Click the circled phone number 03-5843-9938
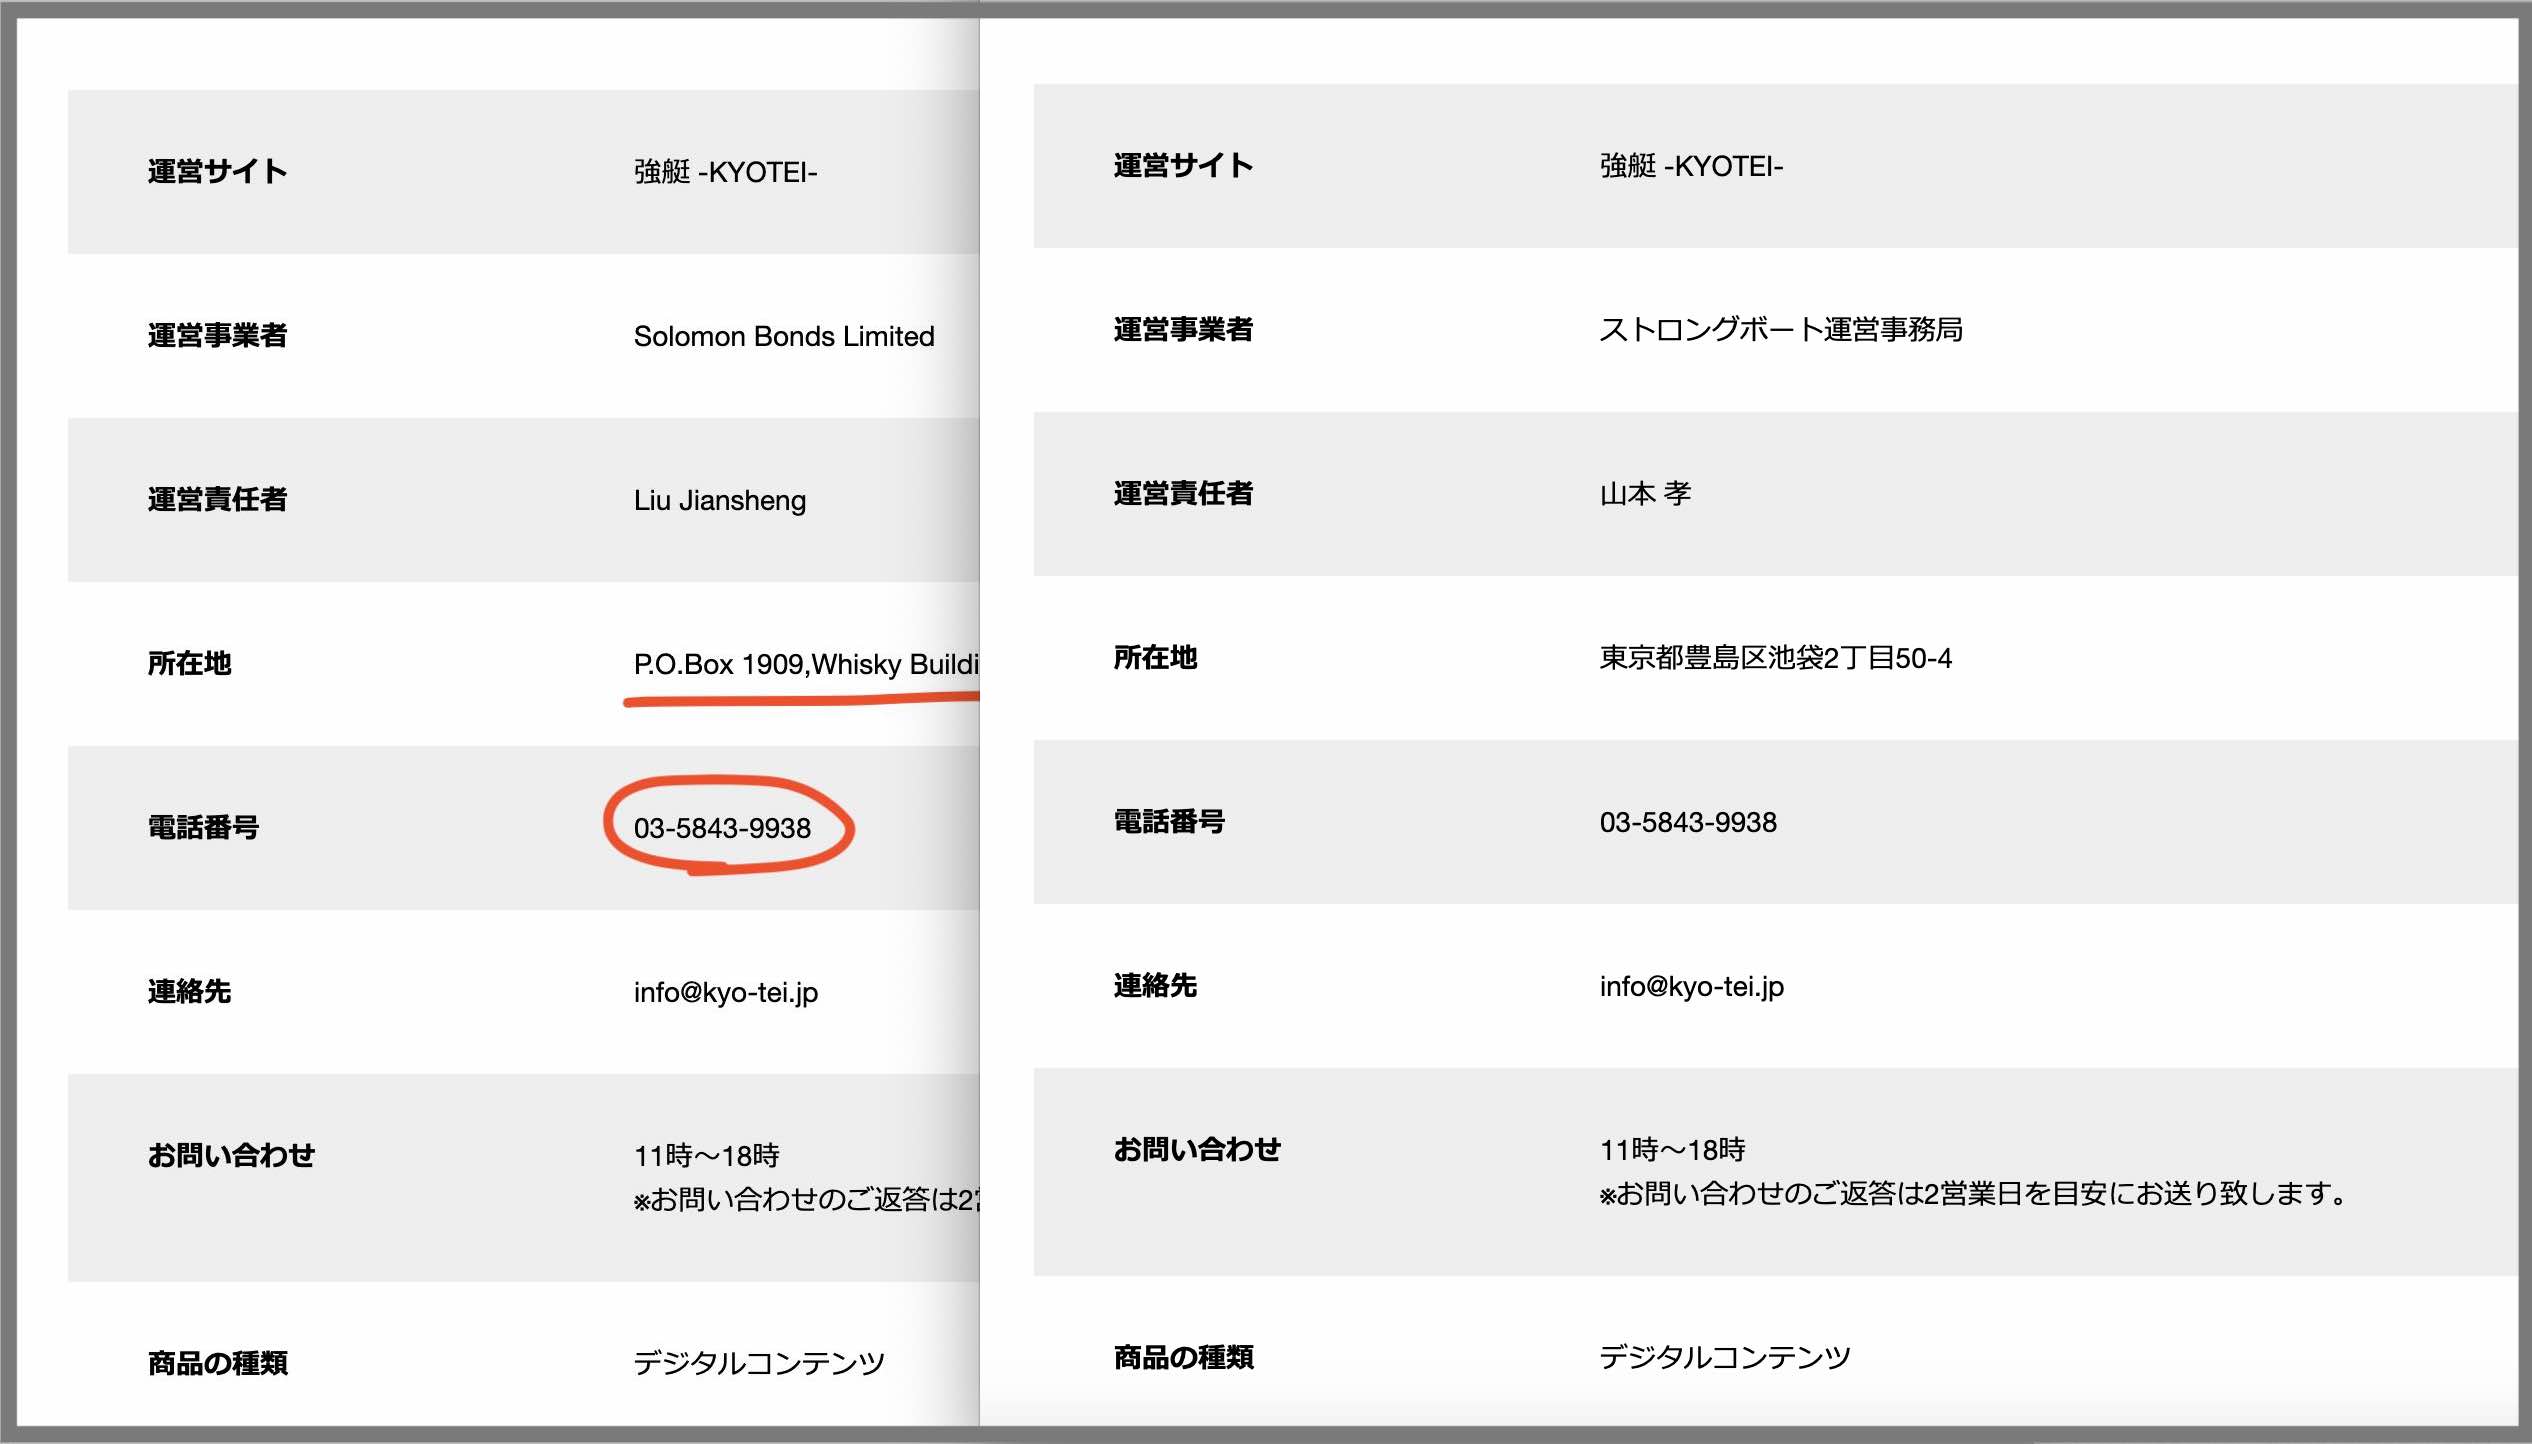Image resolution: width=2532 pixels, height=1444 pixels. click(723, 829)
